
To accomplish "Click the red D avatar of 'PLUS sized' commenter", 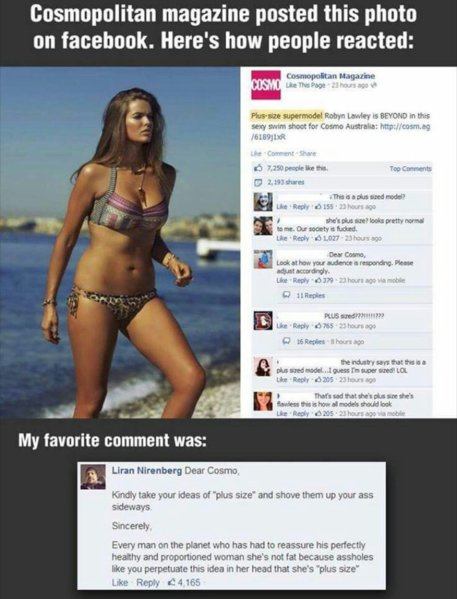I will pos(263,321).
